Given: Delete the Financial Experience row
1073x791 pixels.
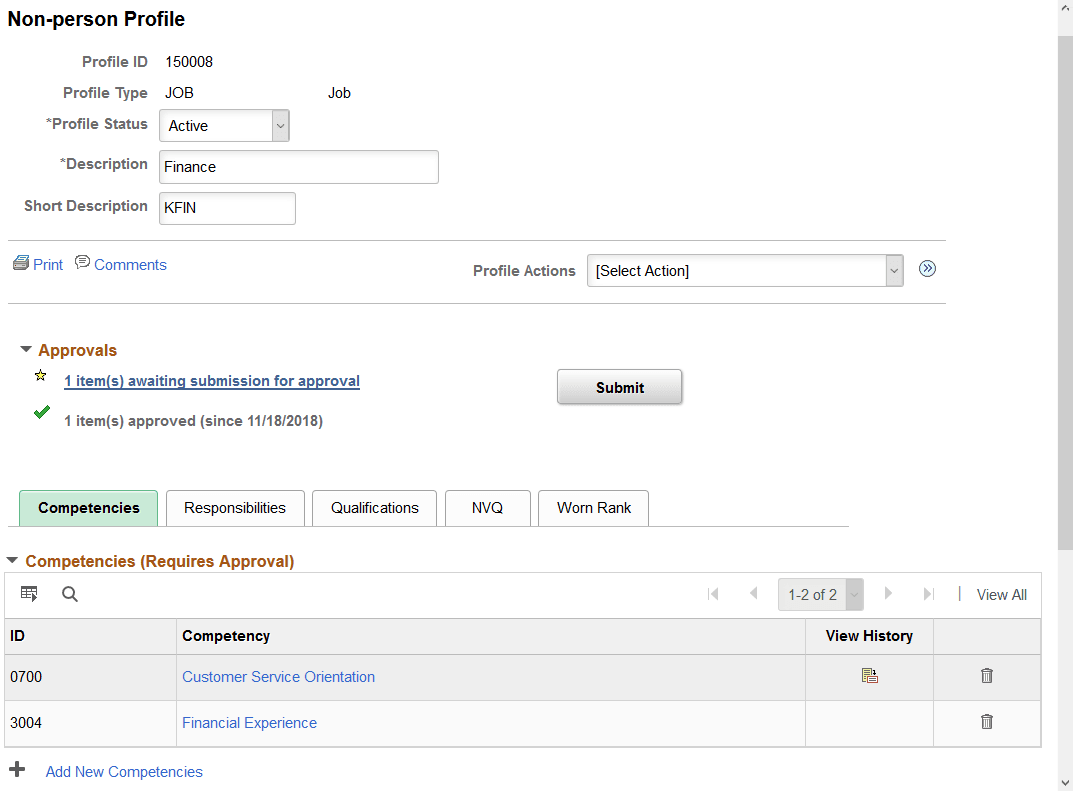Looking at the screenshot, I should (987, 722).
